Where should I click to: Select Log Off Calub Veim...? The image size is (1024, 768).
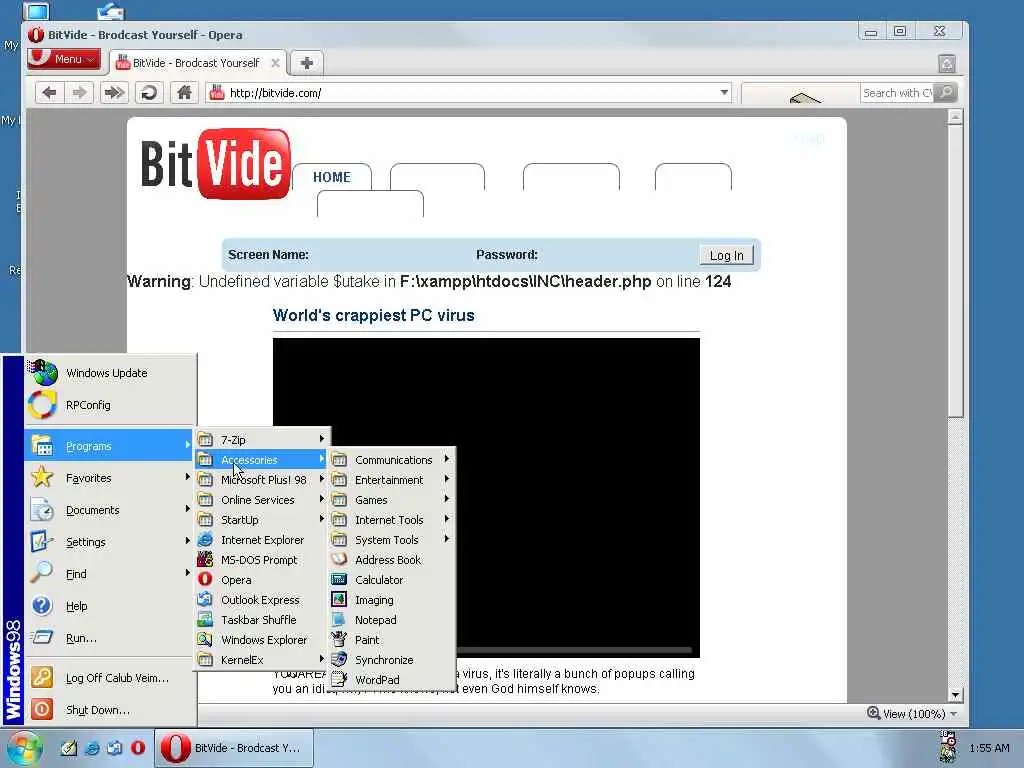click(110, 678)
